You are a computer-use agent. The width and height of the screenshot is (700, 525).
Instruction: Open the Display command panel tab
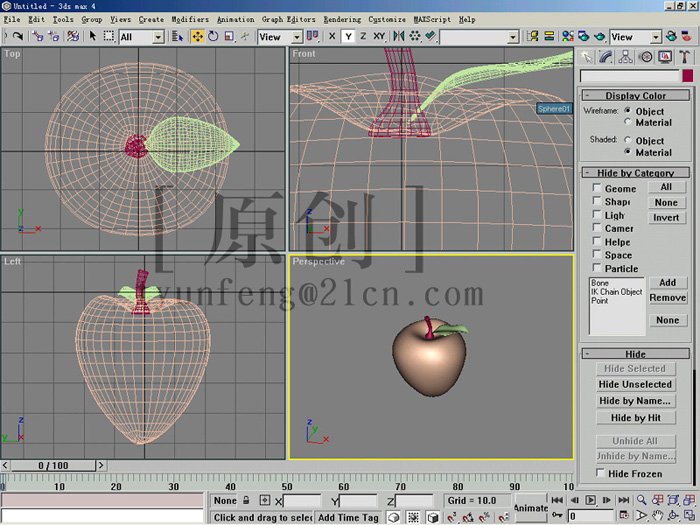click(x=665, y=57)
